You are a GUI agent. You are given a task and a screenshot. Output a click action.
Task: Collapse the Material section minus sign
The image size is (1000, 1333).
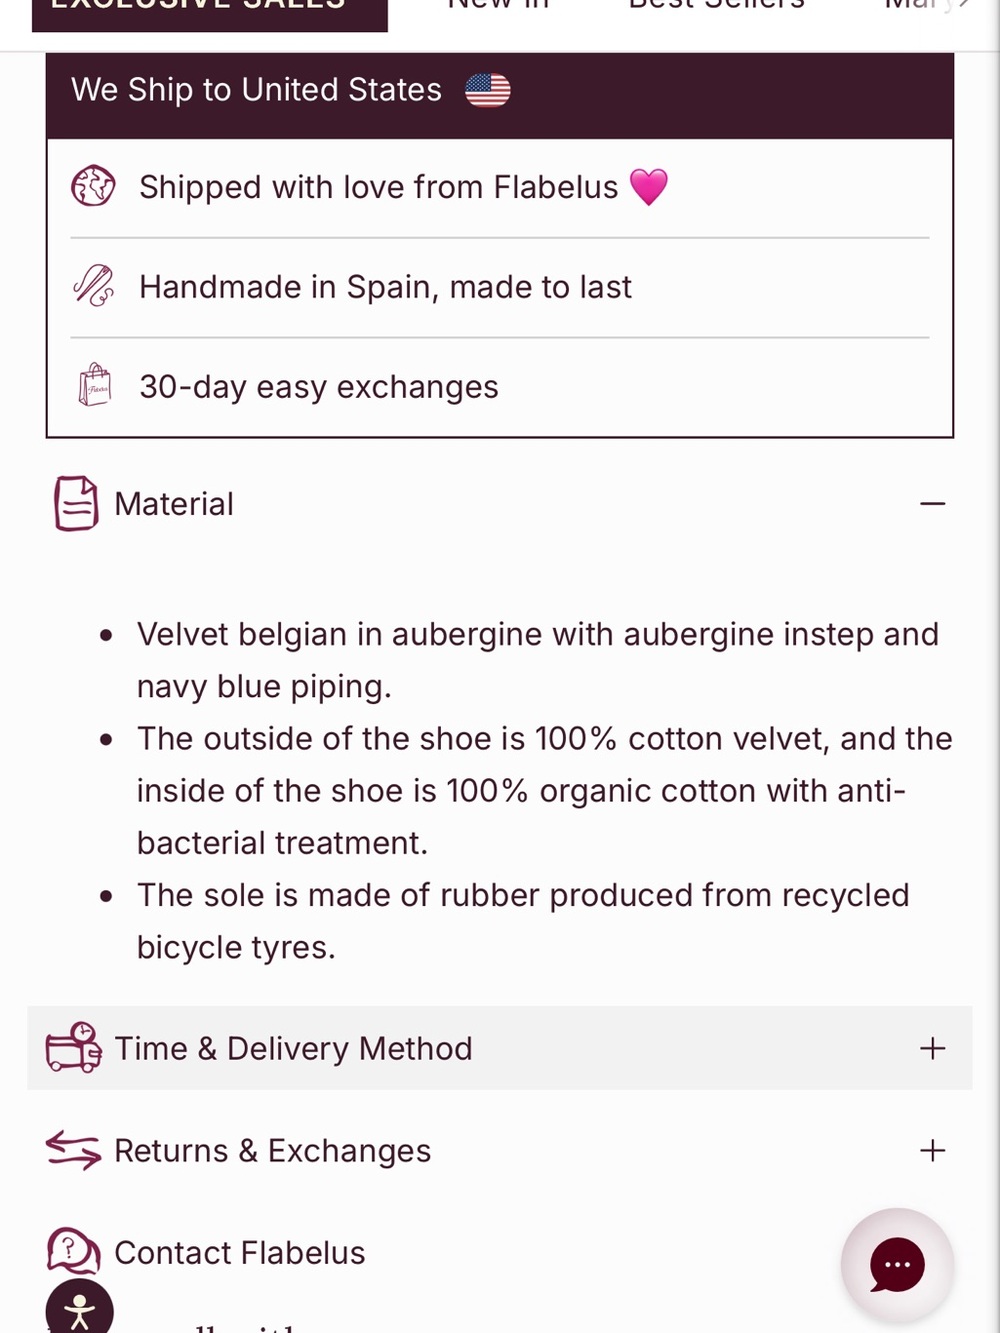pyautogui.click(x=932, y=503)
